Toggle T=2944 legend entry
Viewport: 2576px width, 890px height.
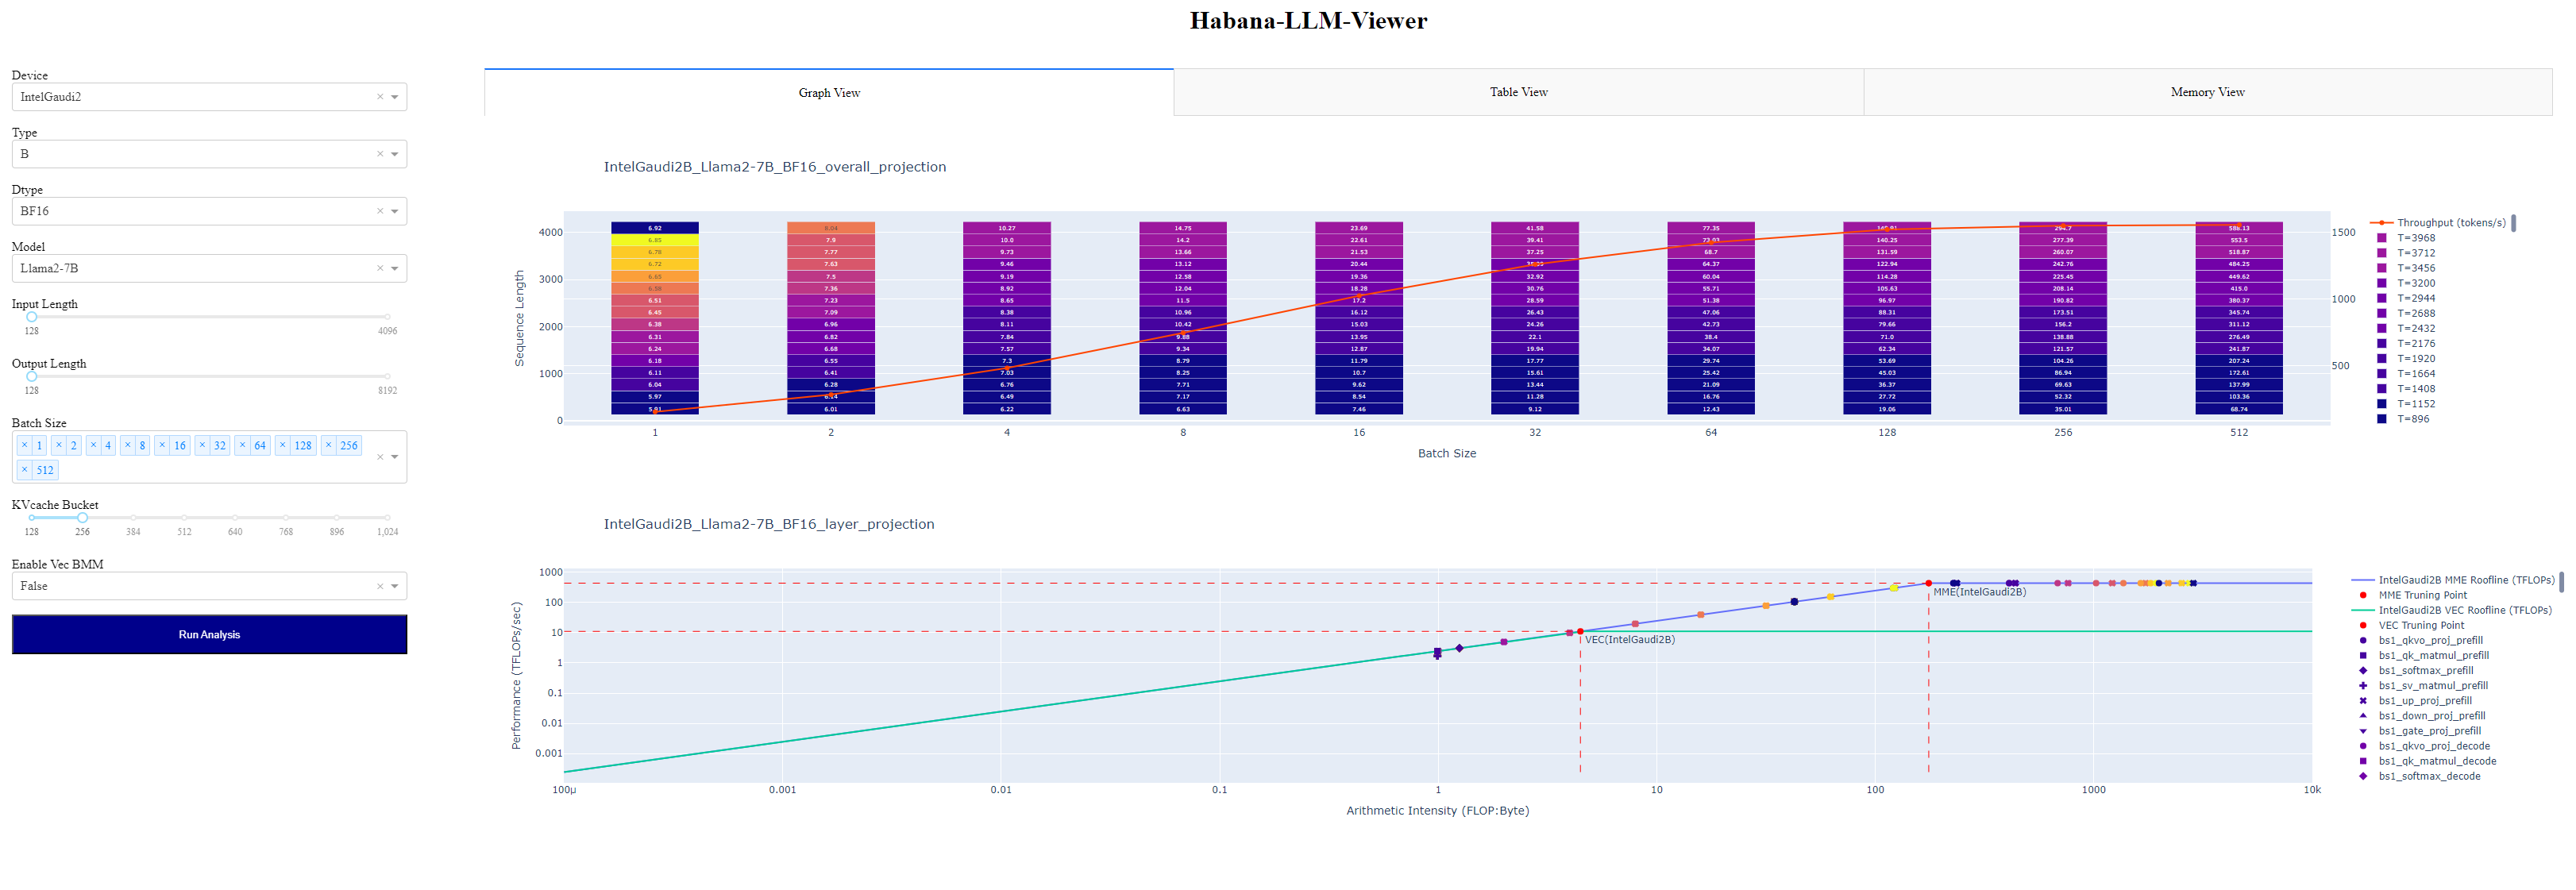(x=2405, y=298)
